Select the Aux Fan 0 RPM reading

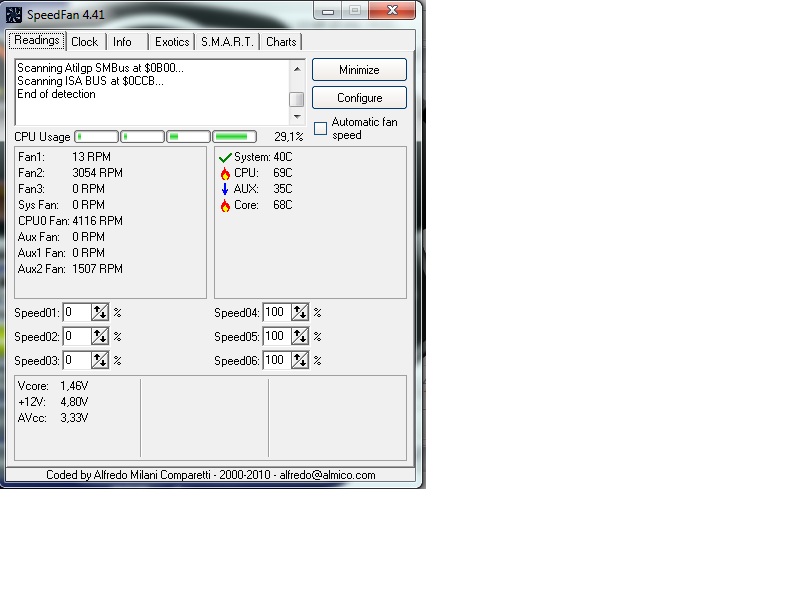(61, 237)
